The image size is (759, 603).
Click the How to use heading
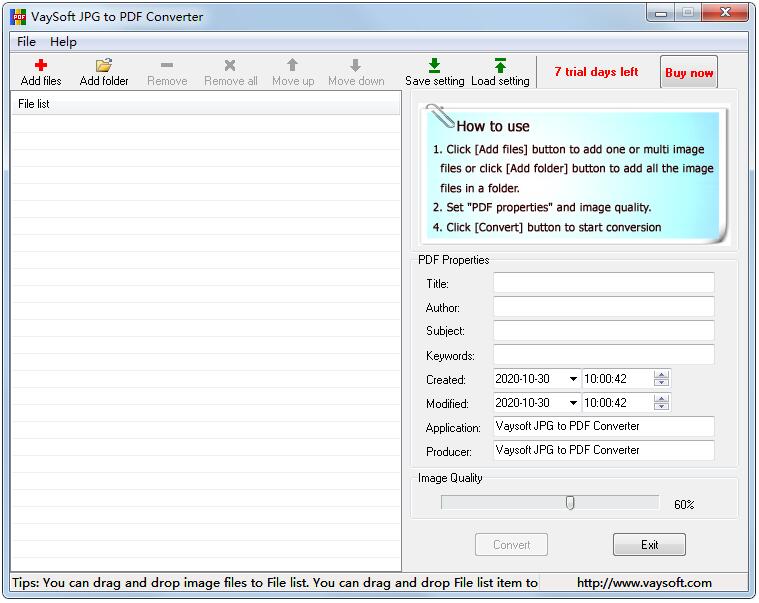coord(493,126)
